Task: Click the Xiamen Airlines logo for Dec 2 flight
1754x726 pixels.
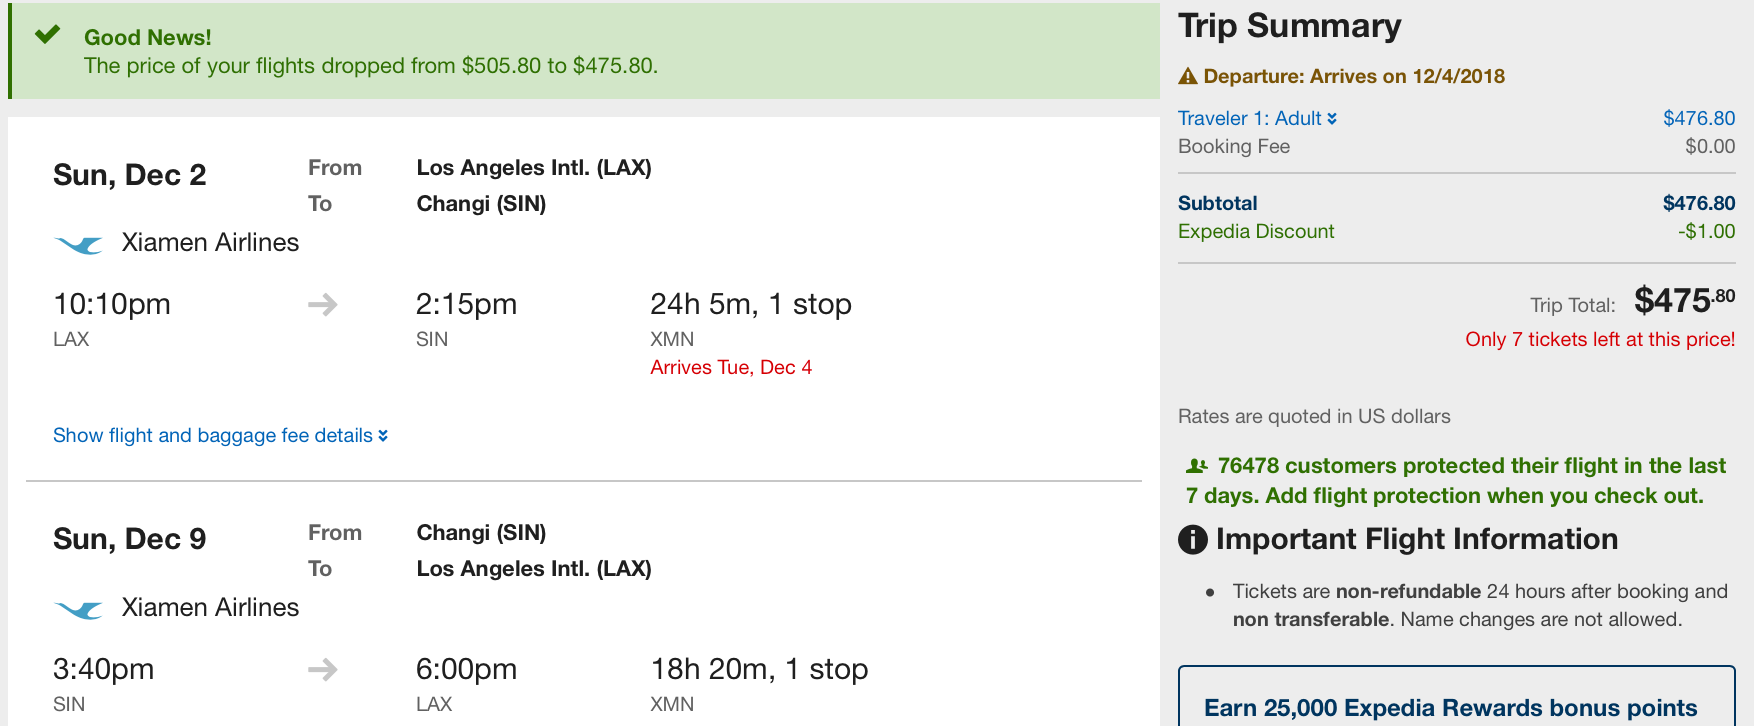Action: tap(79, 244)
